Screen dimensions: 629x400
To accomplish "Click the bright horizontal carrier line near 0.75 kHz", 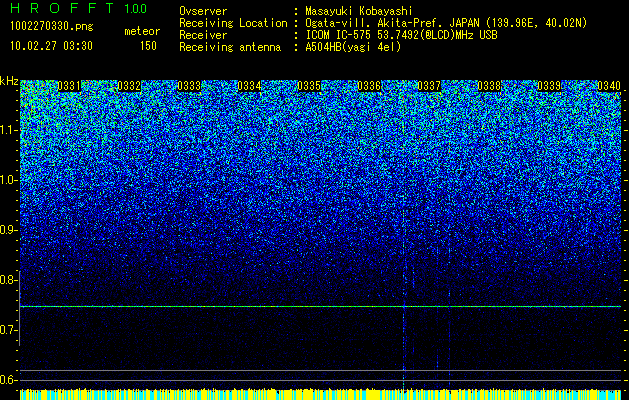I will click(320, 307).
